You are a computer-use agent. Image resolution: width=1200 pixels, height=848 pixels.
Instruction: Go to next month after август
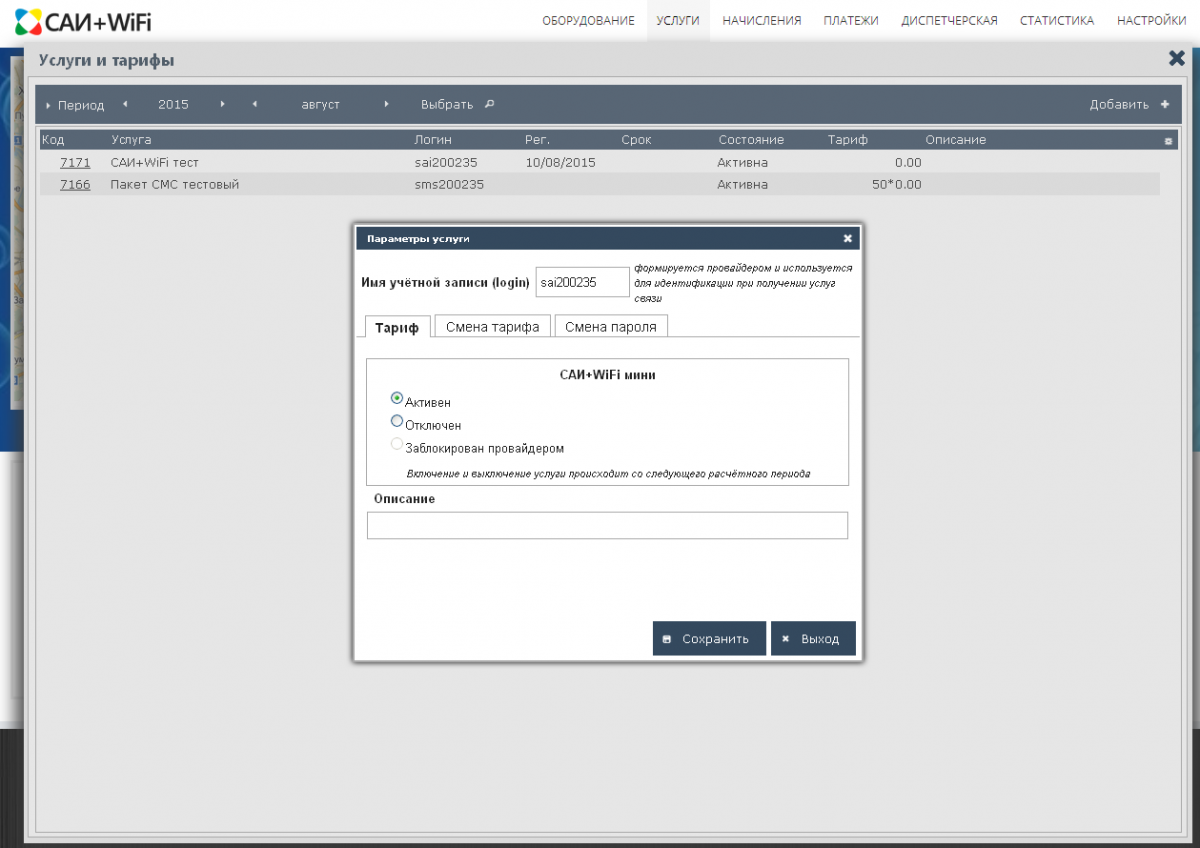386,104
